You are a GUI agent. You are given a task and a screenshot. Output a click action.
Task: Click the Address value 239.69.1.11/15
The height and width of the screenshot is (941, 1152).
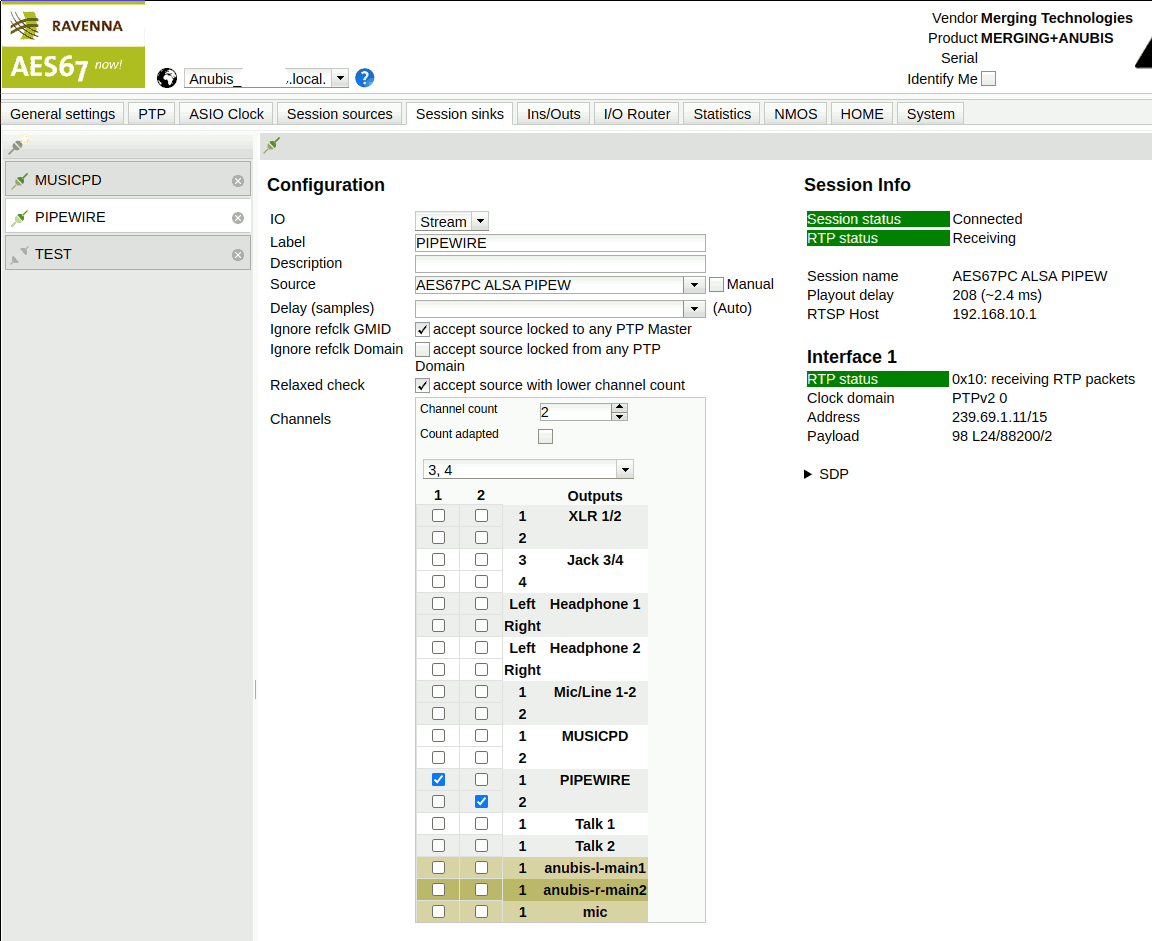point(999,417)
